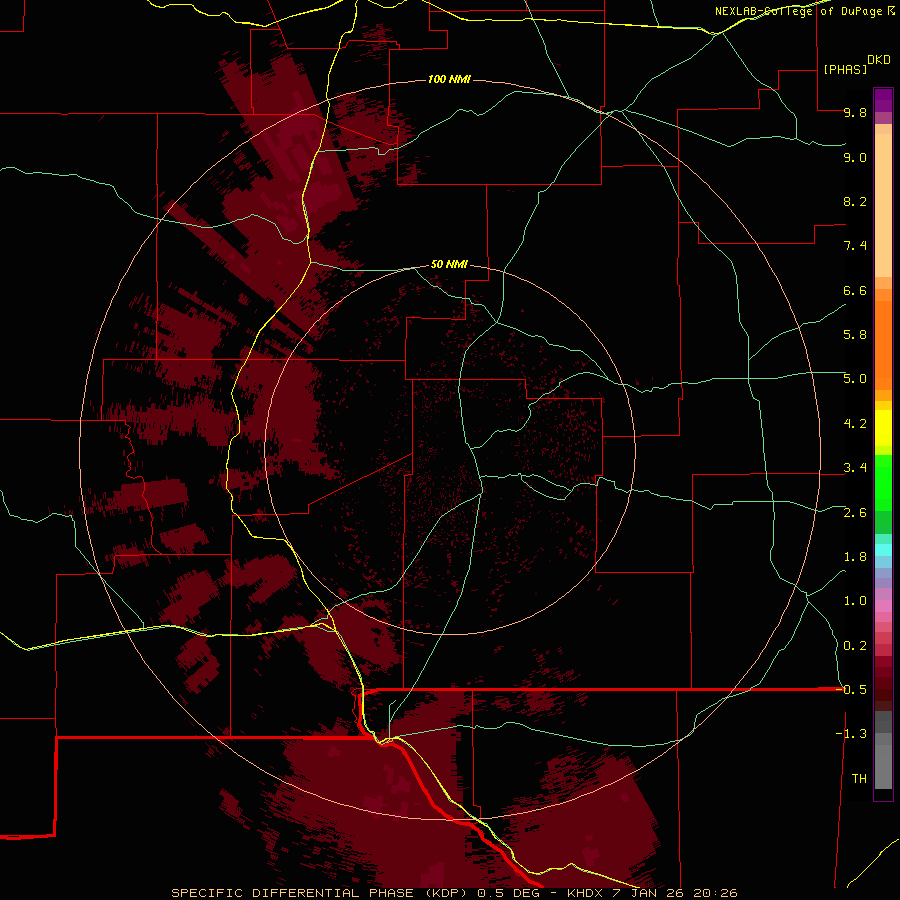Click the 7.4 scale label
Viewport: 900px width, 900px height.
855,246
